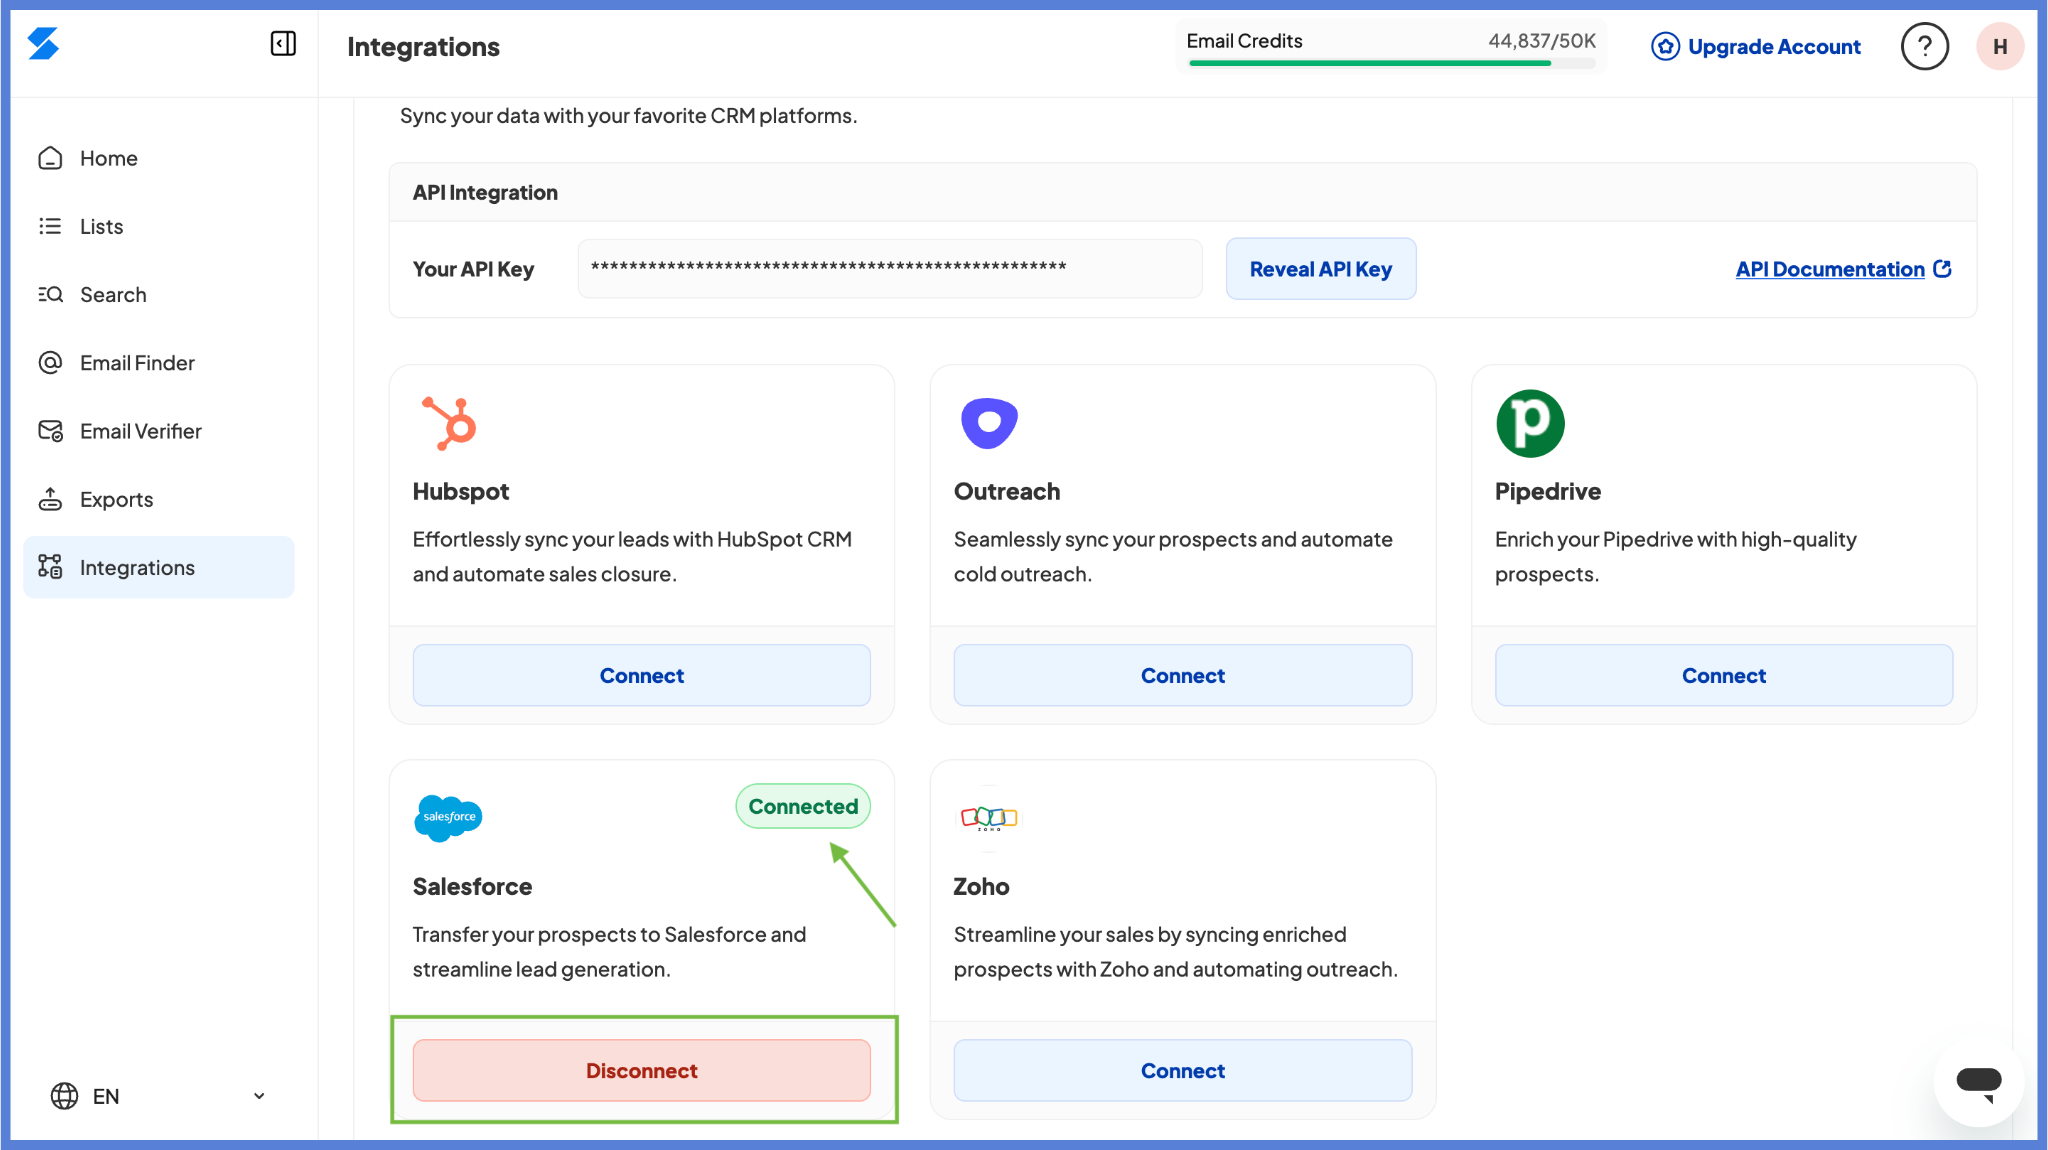
Task: Click the Integrations sidebar icon
Action: click(x=50, y=567)
